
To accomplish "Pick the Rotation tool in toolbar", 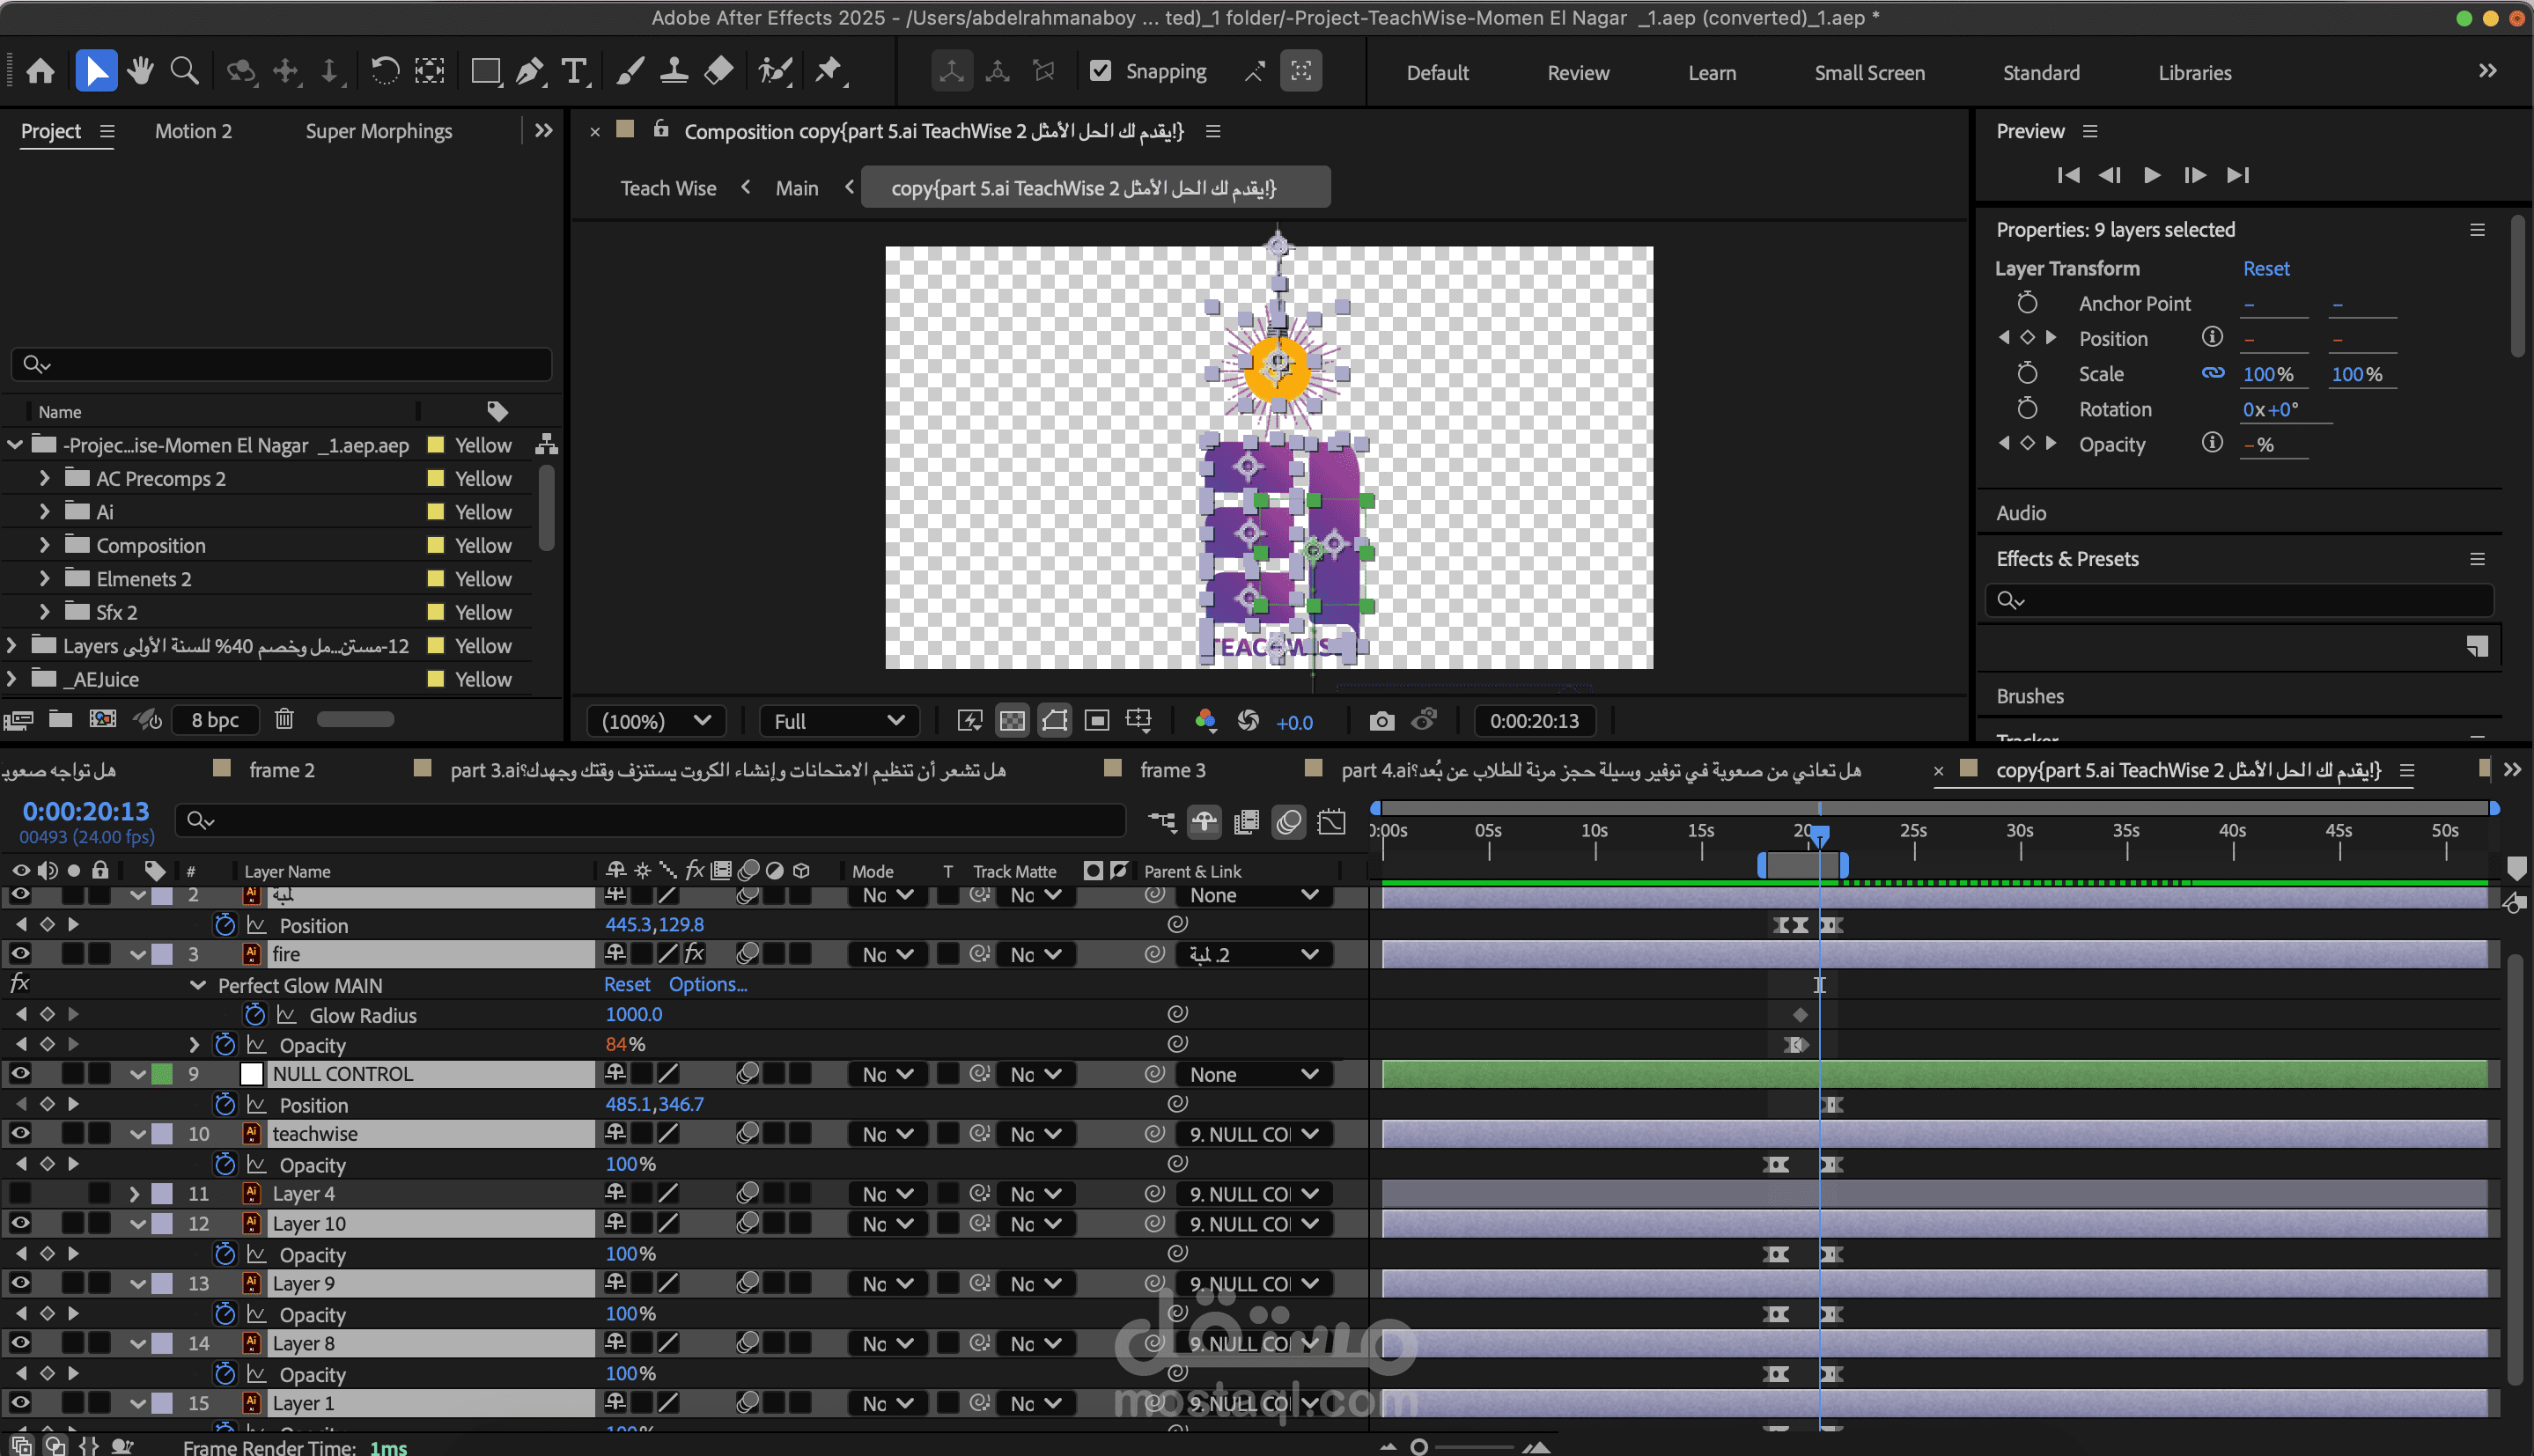I will tap(385, 71).
